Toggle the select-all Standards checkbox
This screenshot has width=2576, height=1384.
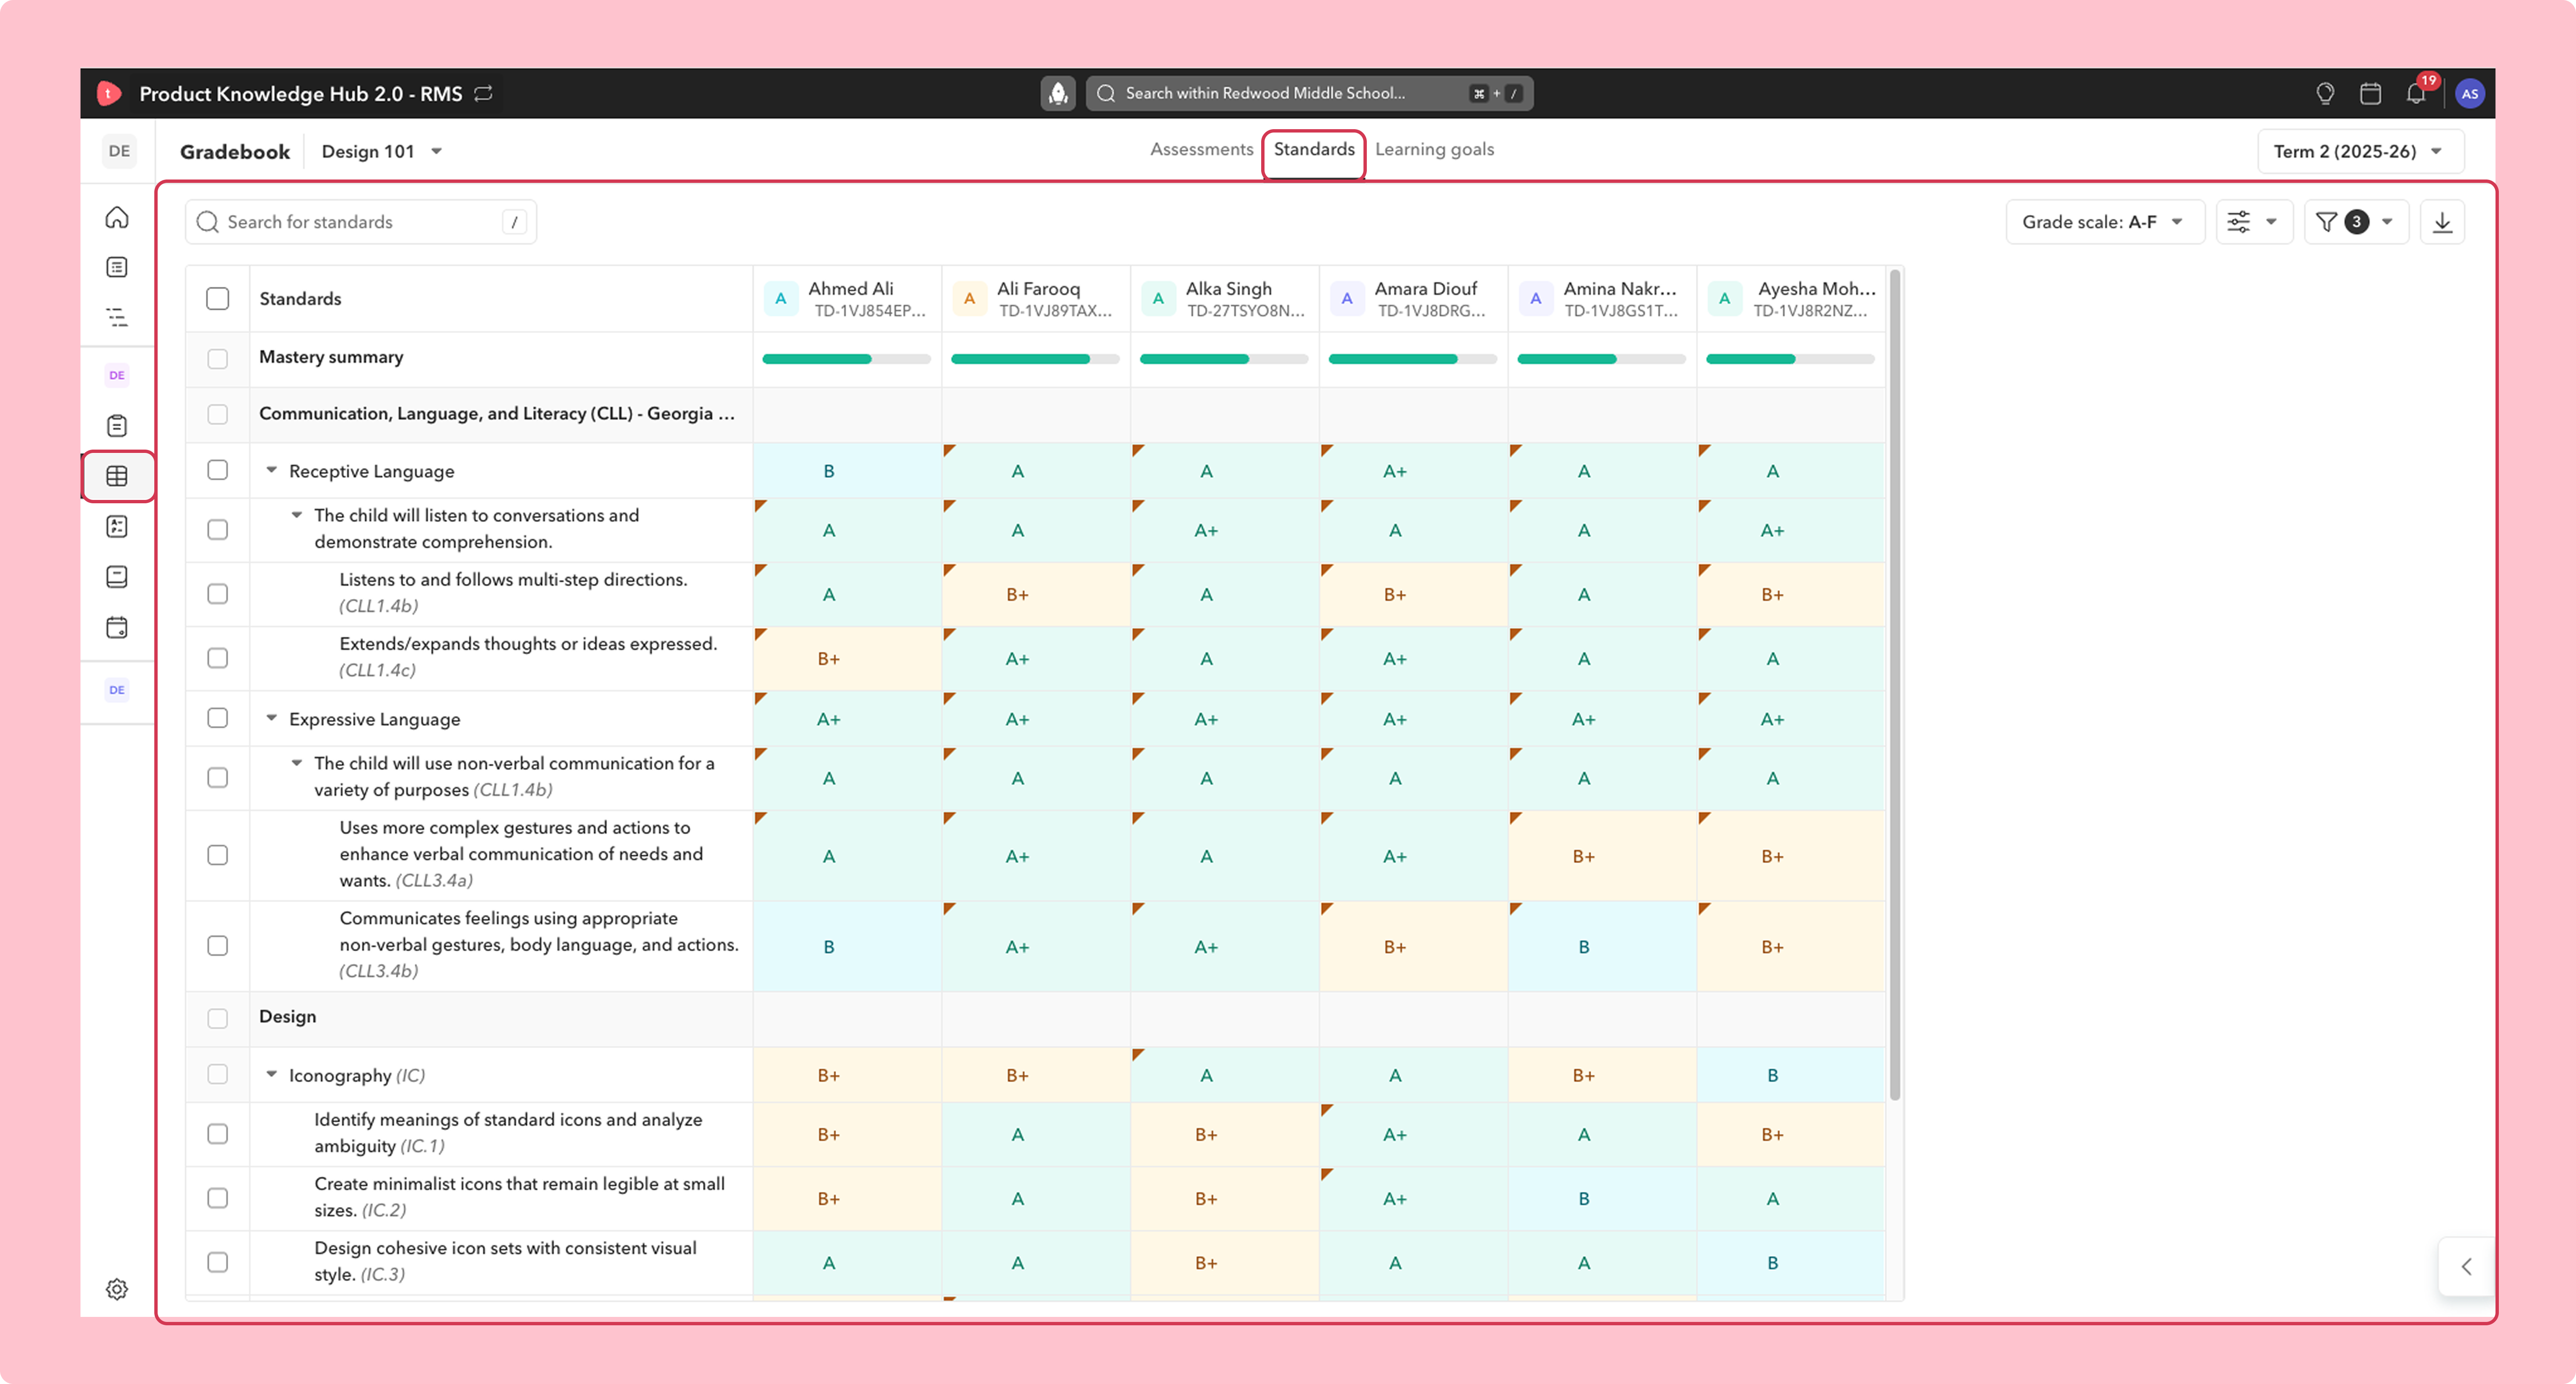click(x=217, y=298)
